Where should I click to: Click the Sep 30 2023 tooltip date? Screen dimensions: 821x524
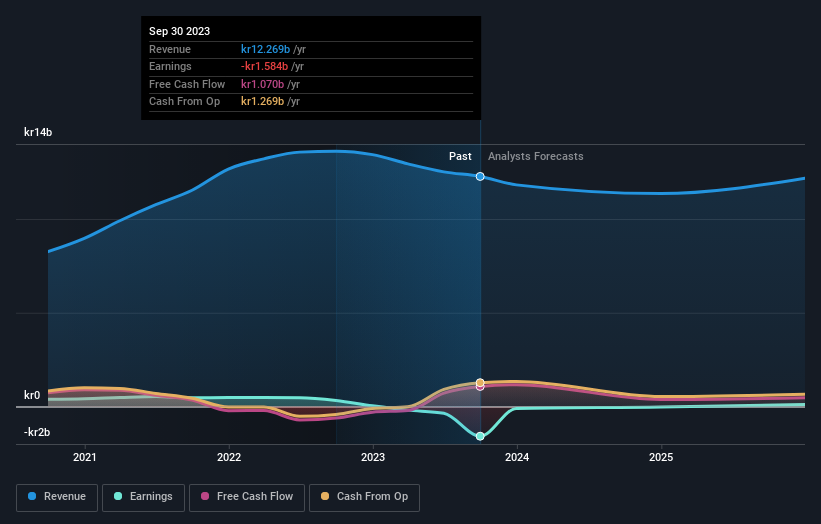coord(180,31)
